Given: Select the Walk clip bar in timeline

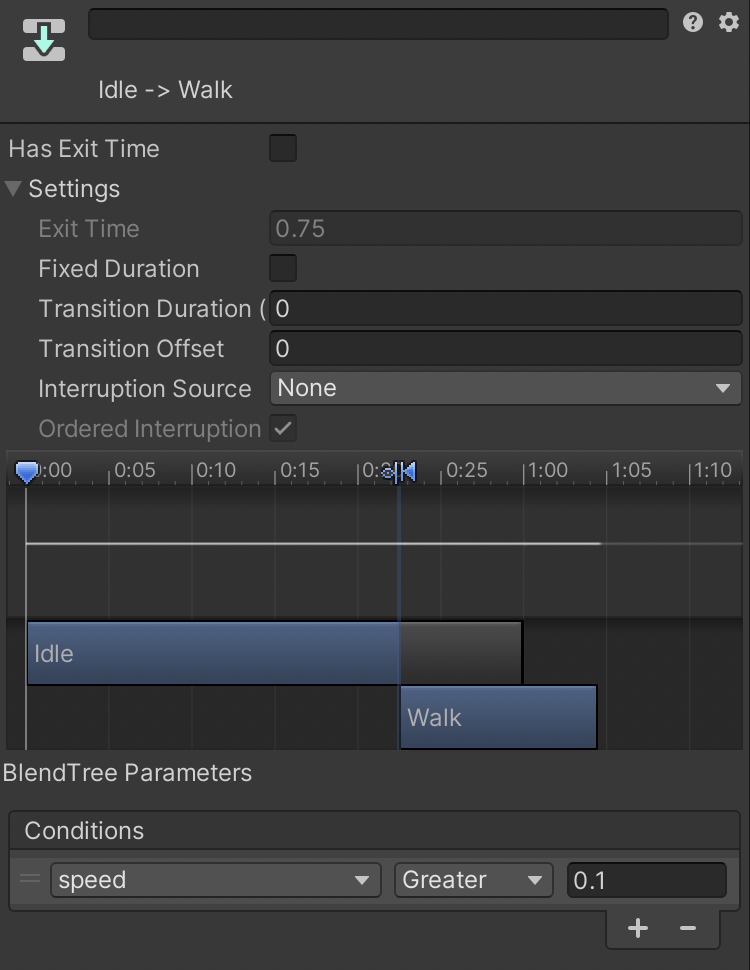Looking at the screenshot, I should click(x=498, y=717).
